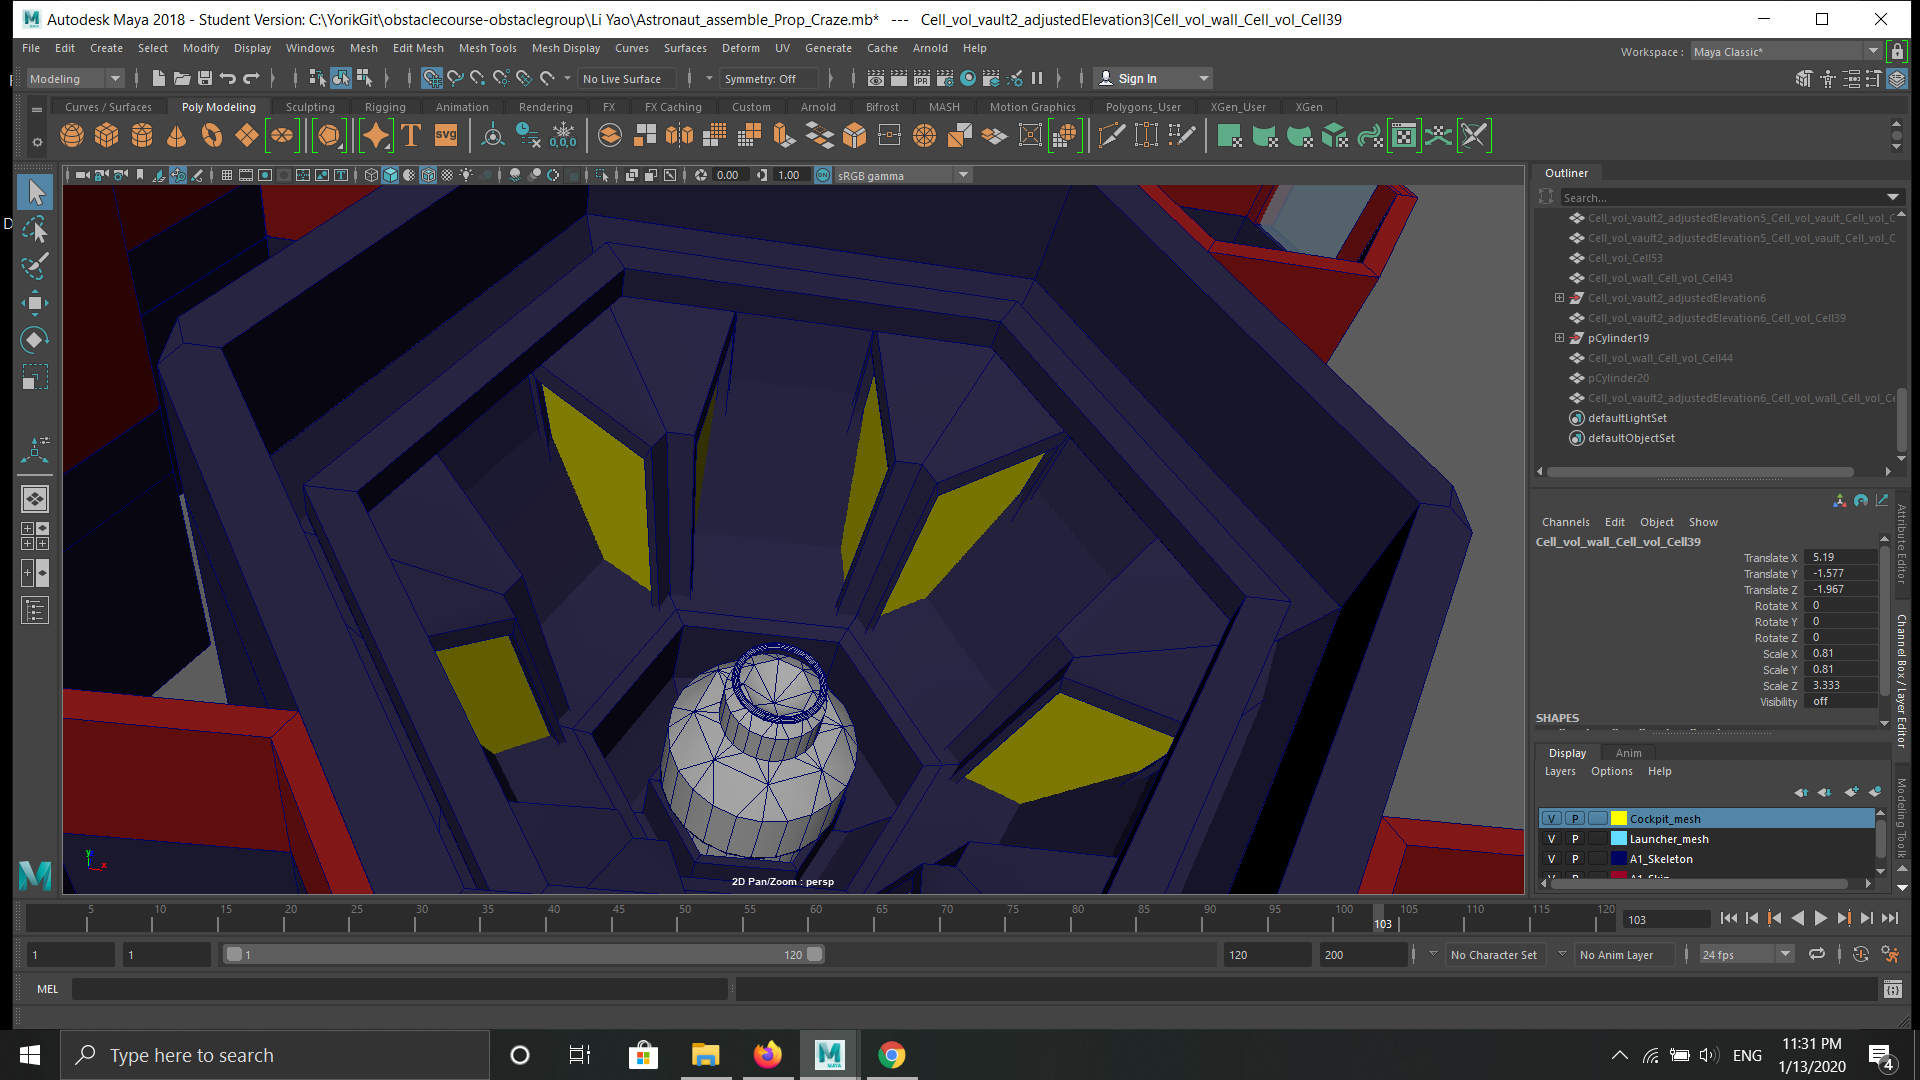Click the yellow Cockpit_mesh layer color swatch

click(1619, 819)
